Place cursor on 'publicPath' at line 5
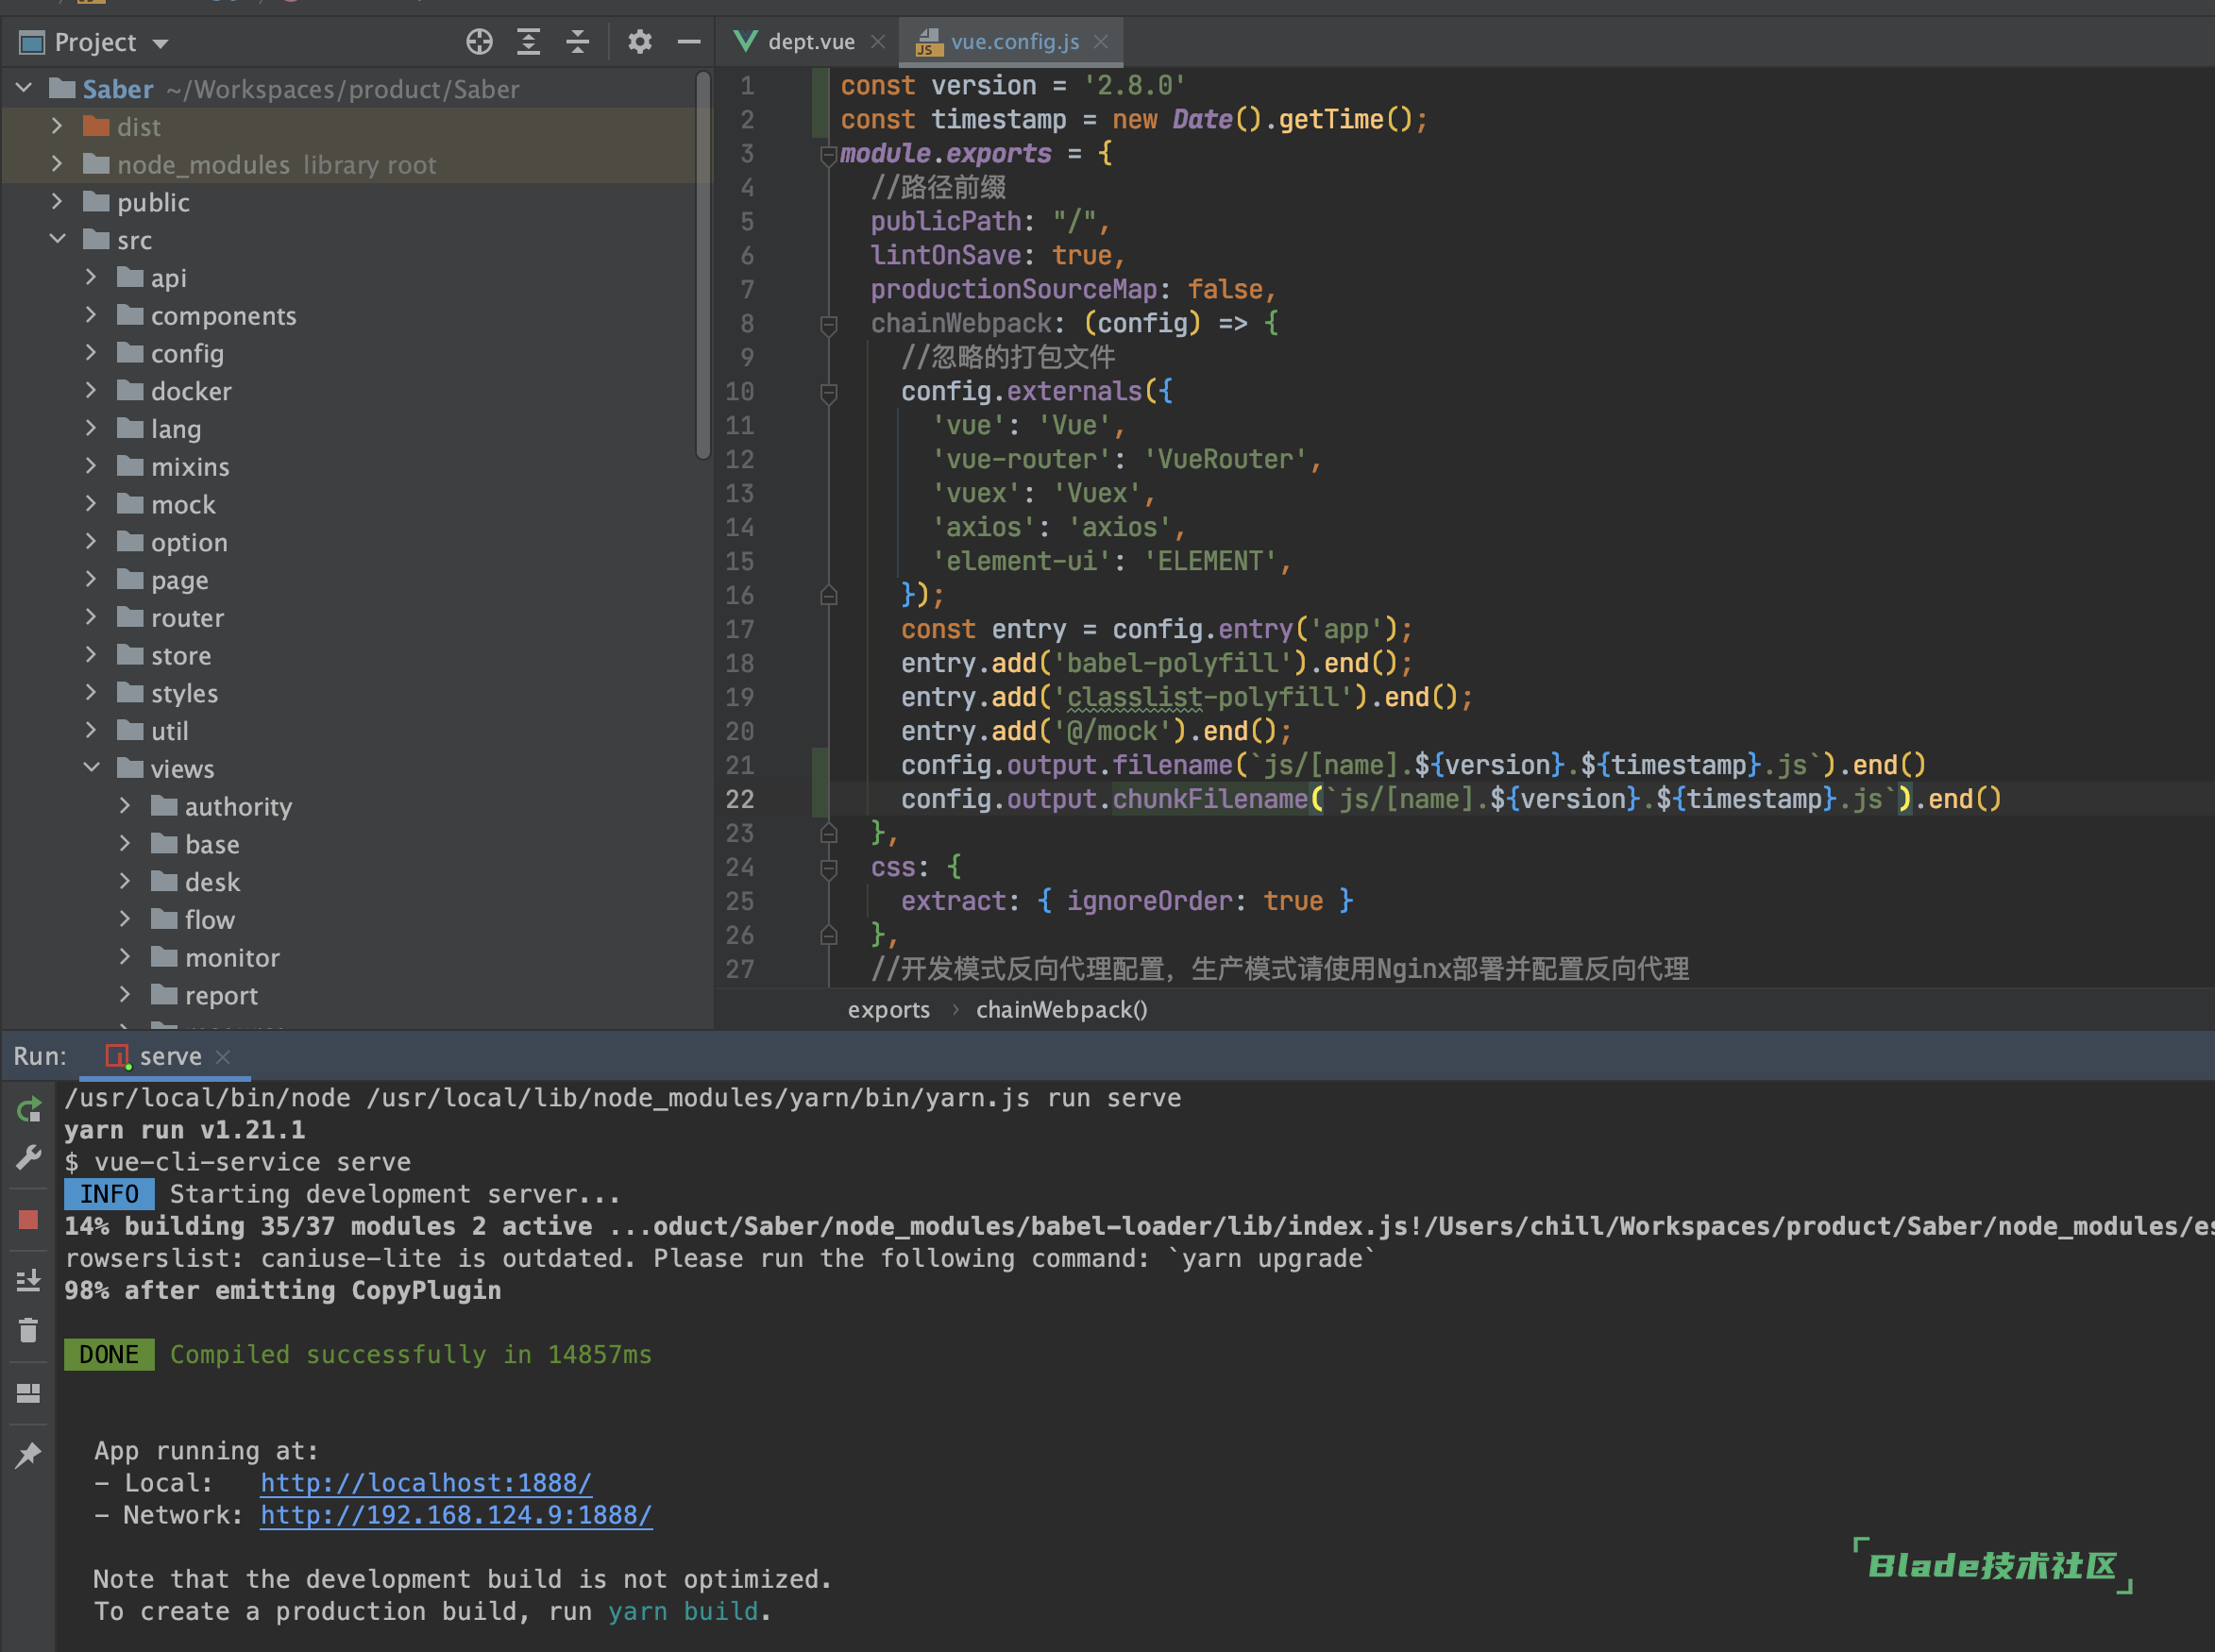The height and width of the screenshot is (1652, 2215). [945, 222]
